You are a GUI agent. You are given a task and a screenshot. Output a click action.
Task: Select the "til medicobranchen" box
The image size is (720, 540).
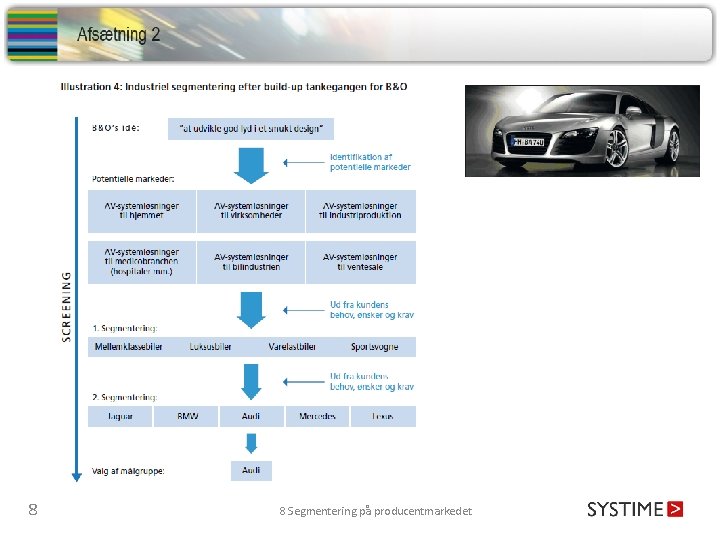(x=142, y=262)
